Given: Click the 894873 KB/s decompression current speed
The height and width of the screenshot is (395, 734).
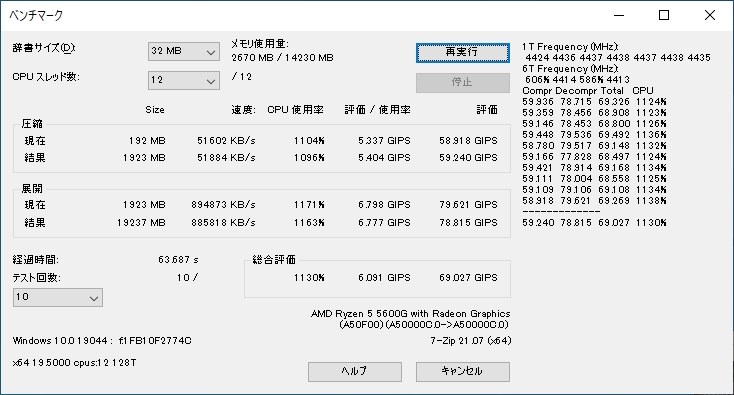Looking at the screenshot, I should [x=223, y=205].
